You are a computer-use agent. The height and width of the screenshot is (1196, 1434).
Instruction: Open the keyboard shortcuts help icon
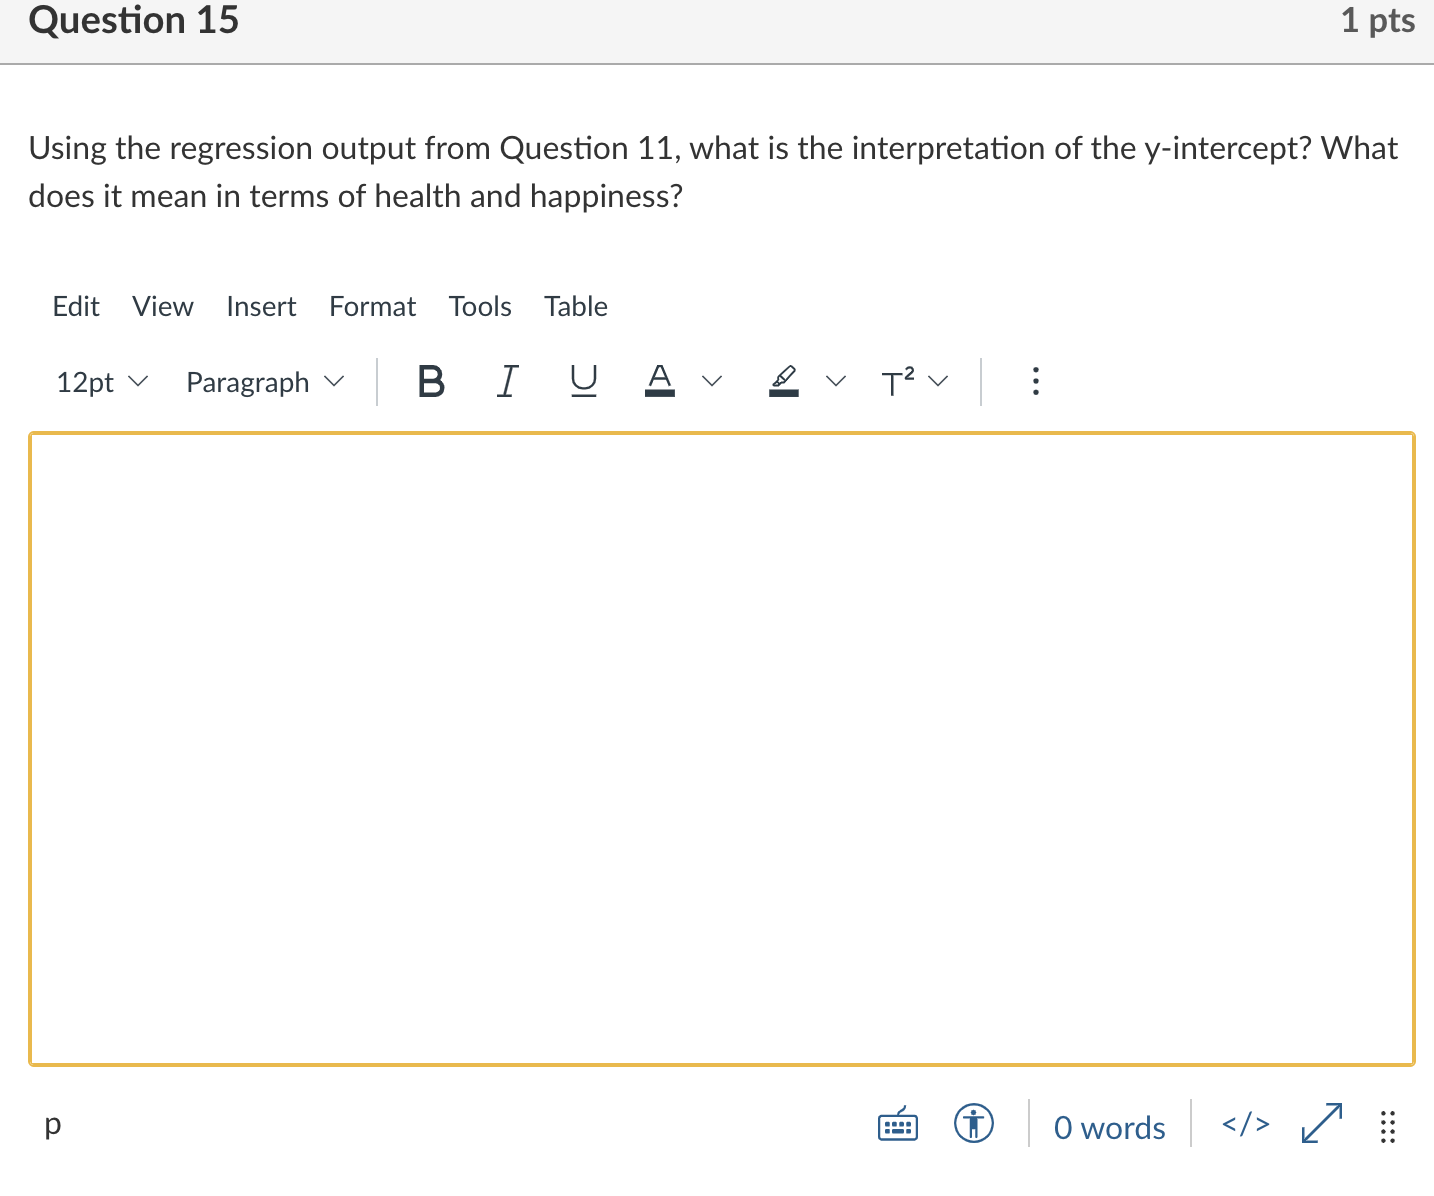pyautogui.click(x=897, y=1124)
